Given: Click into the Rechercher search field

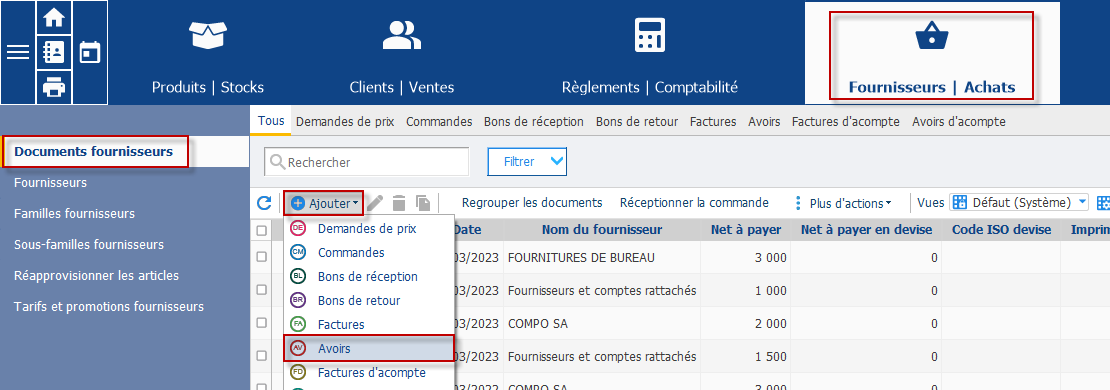Looking at the screenshot, I should 367,162.
